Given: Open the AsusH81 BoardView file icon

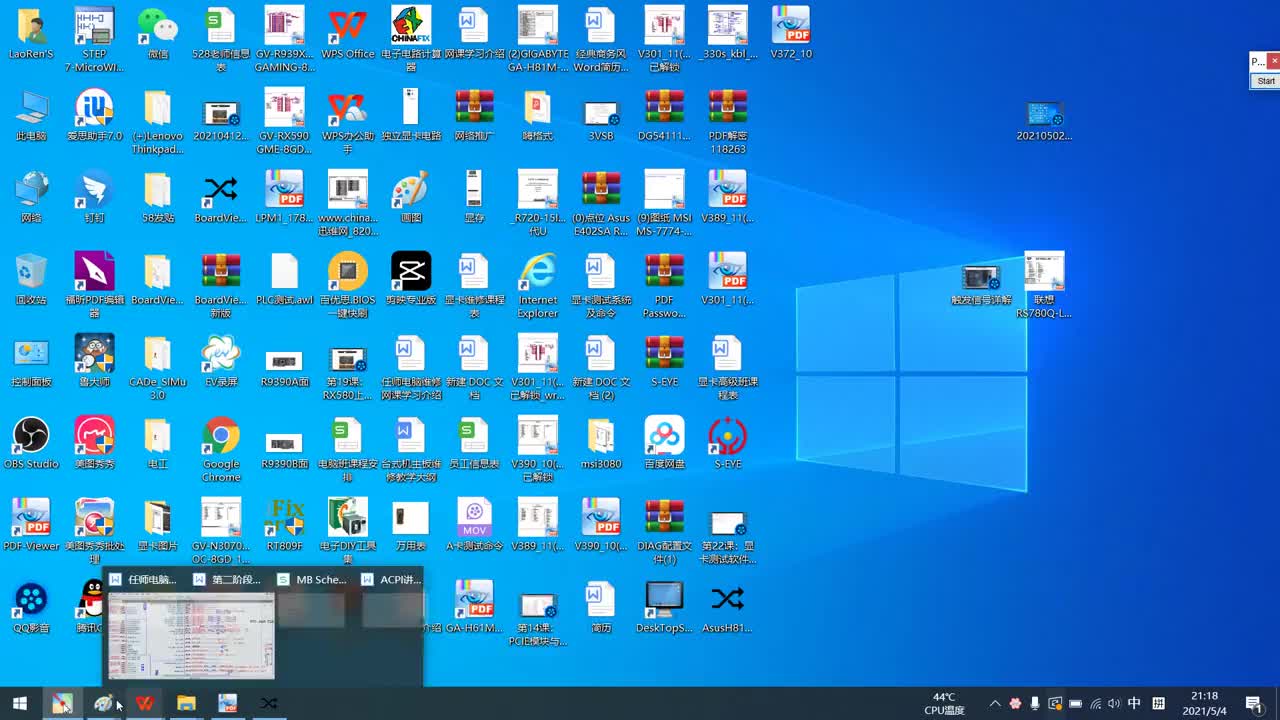Looking at the screenshot, I should pos(727,608).
